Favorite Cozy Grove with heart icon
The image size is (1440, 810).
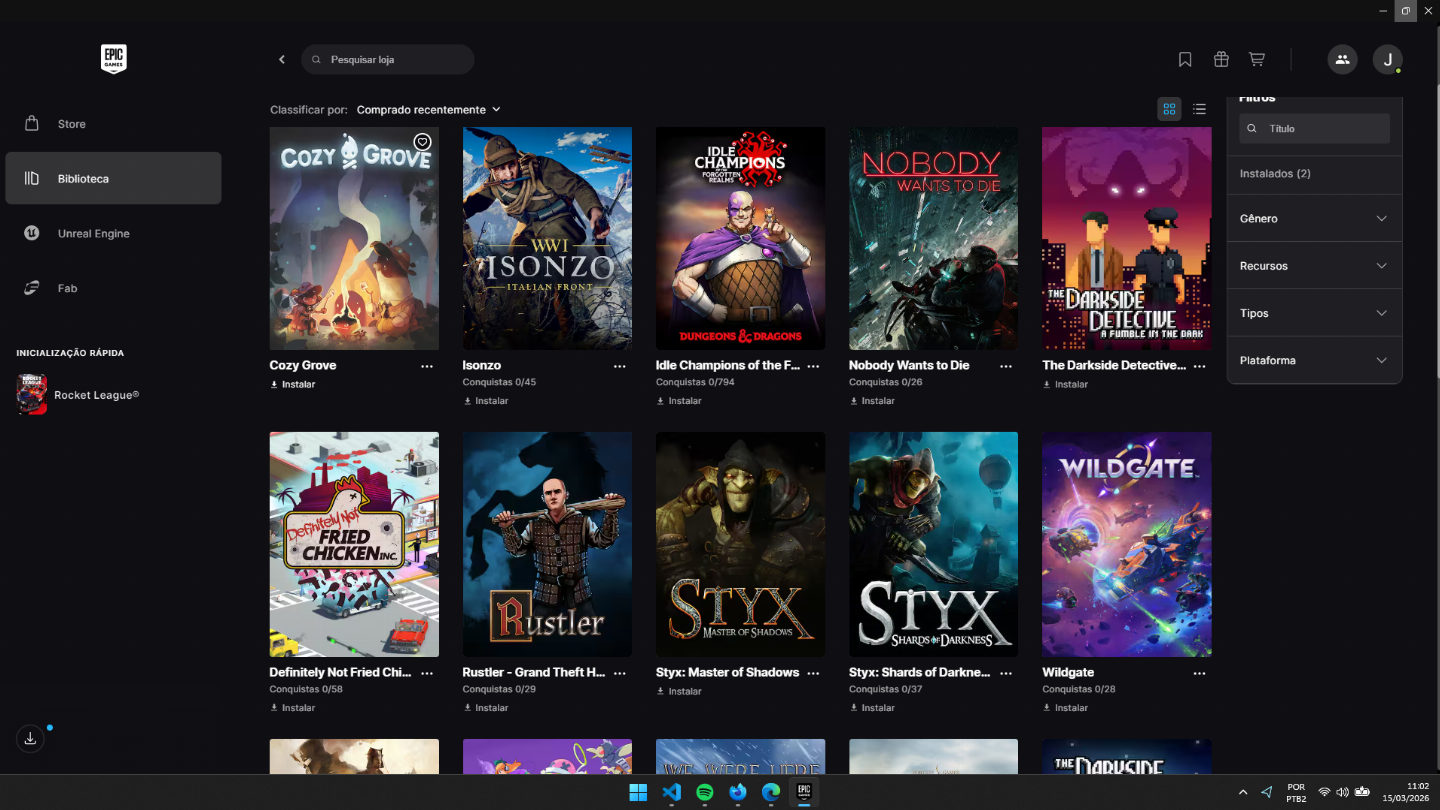[422, 142]
